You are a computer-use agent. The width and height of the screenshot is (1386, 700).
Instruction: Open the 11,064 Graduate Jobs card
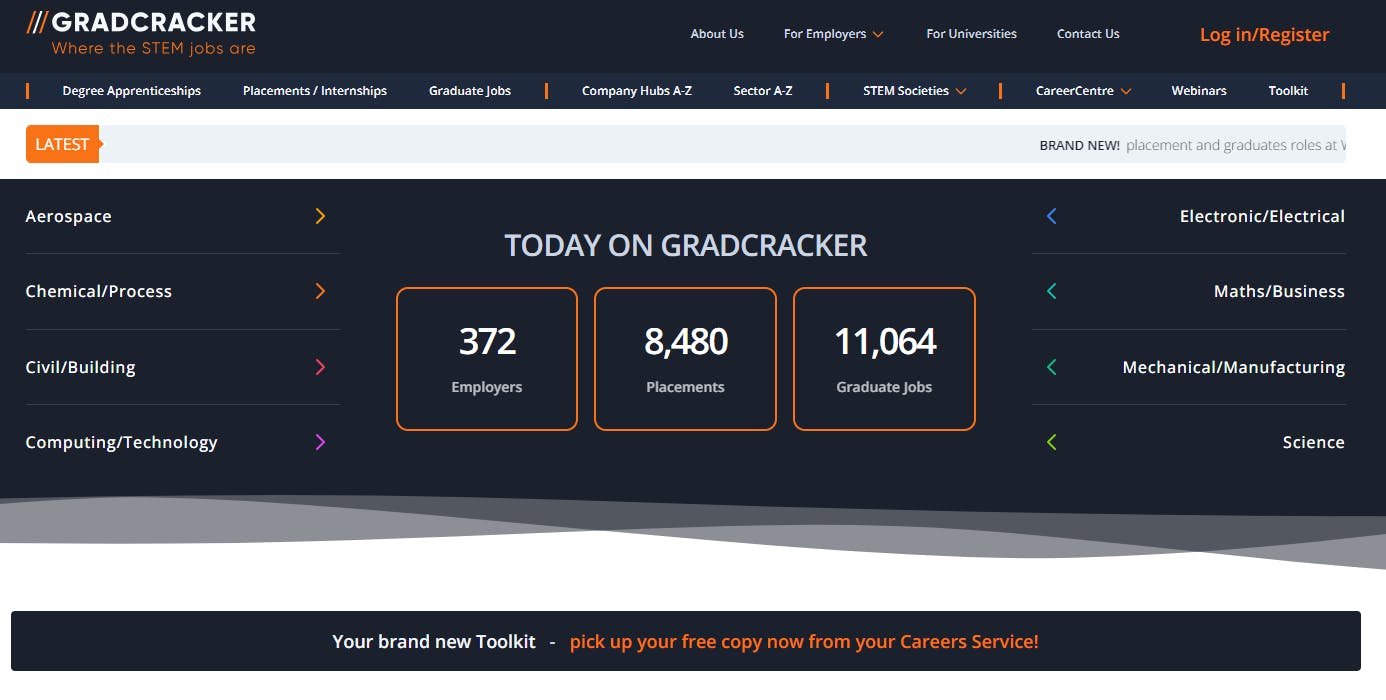tap(884, 359)
